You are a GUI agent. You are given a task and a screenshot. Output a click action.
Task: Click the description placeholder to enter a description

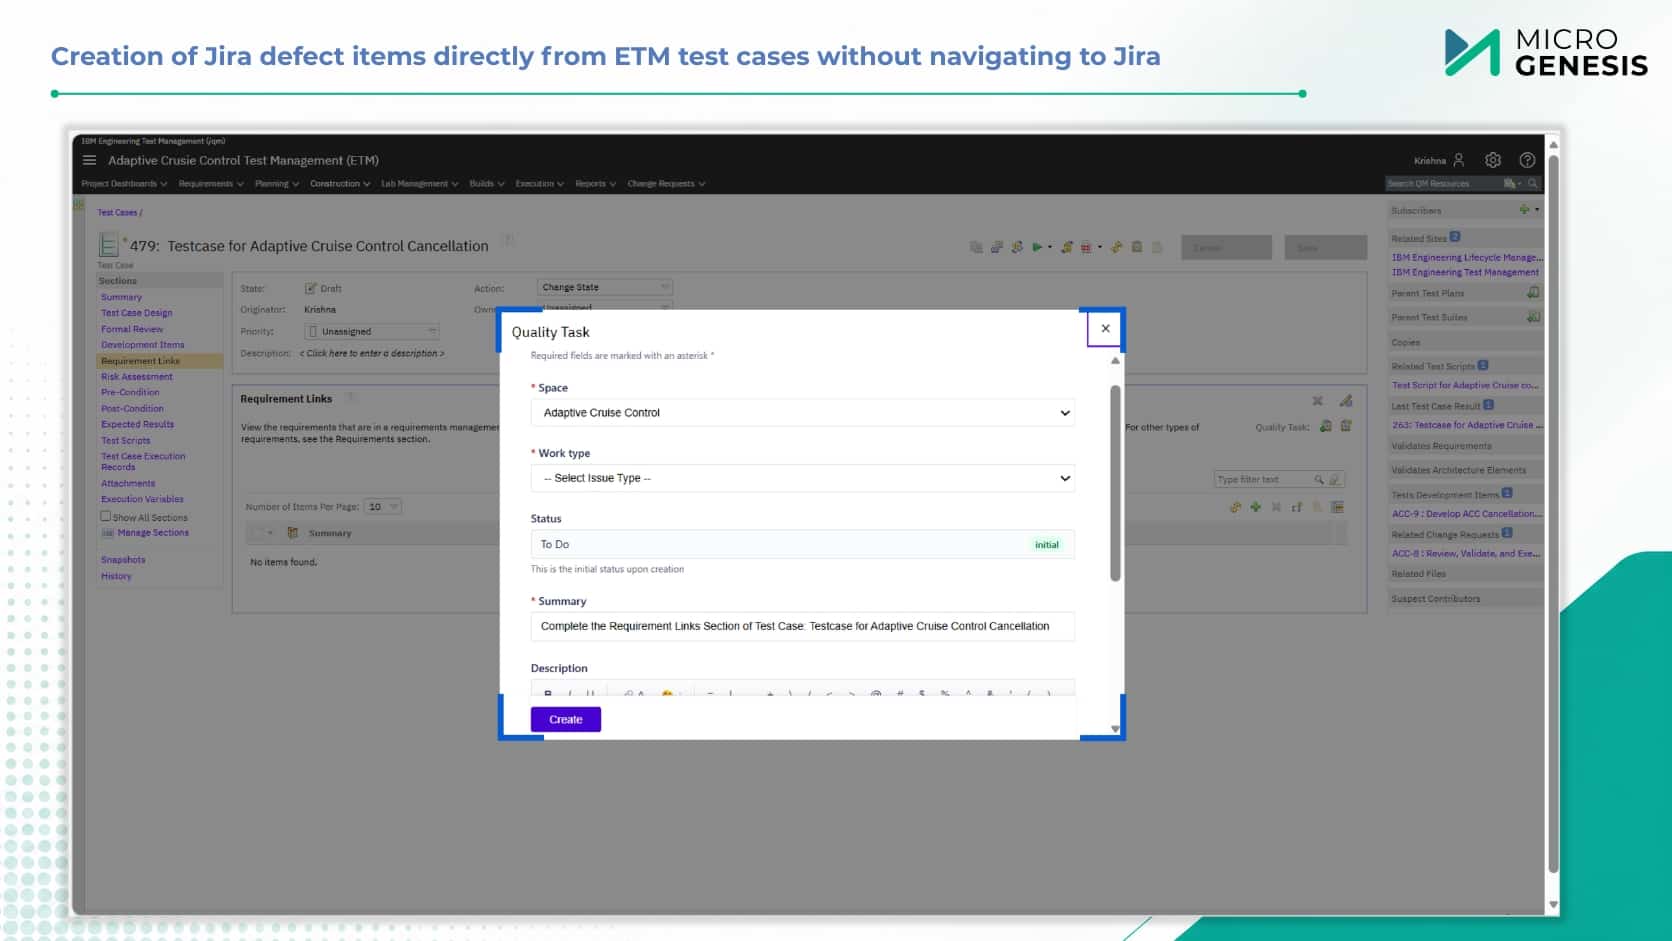click(x=372, y=353)
